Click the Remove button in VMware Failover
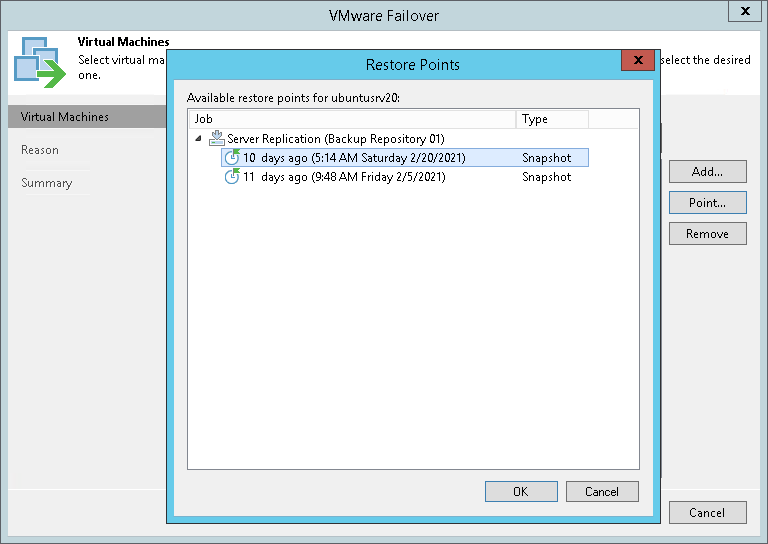Screen dimensions: 768x544 pyautogui.click(x=708, y=234)
